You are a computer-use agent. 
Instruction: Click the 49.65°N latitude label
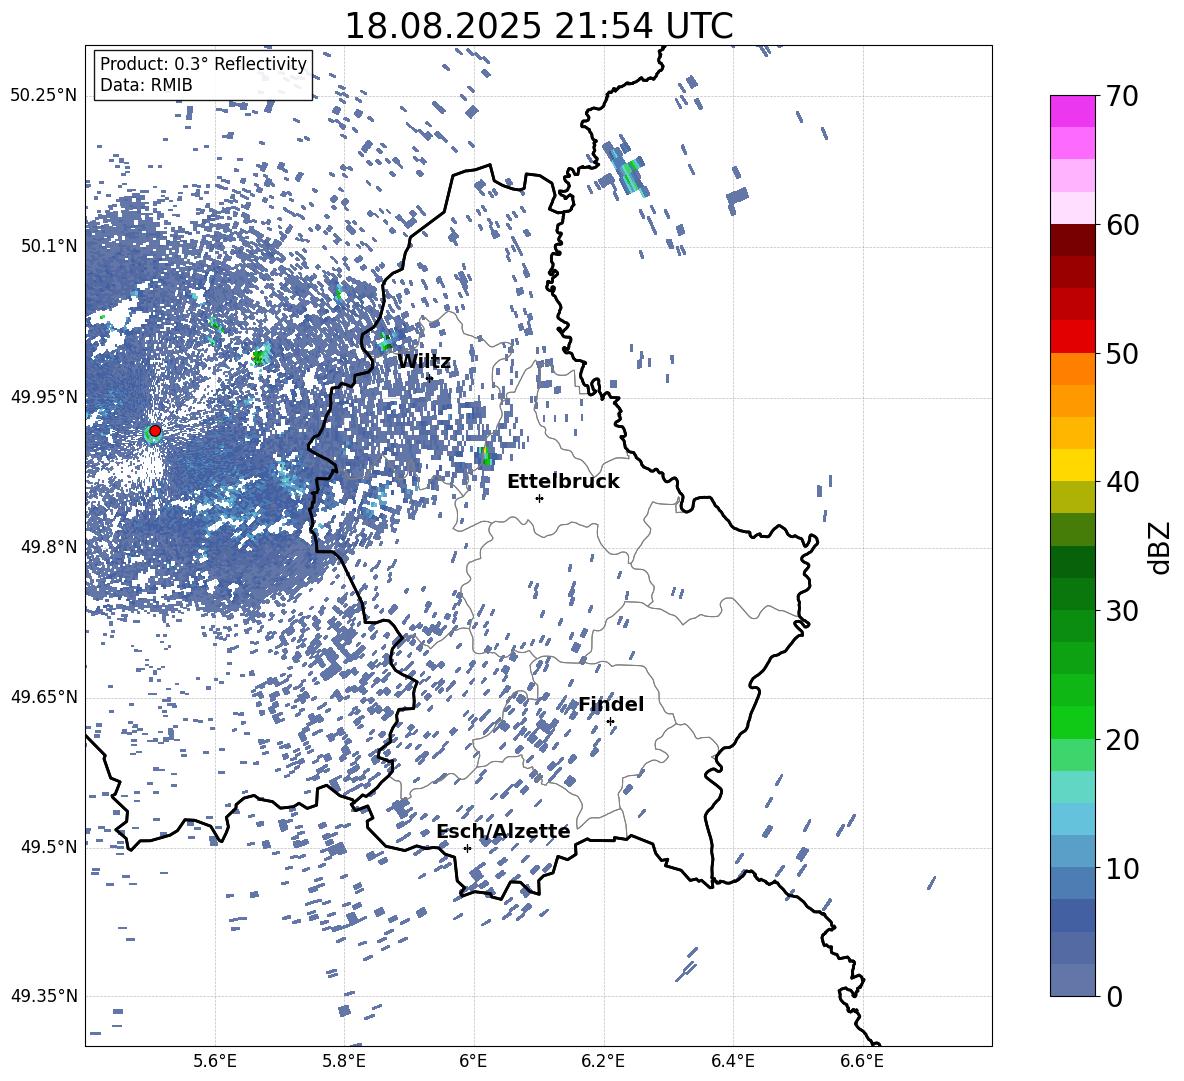pyautogui.click(x=44, y=697)
